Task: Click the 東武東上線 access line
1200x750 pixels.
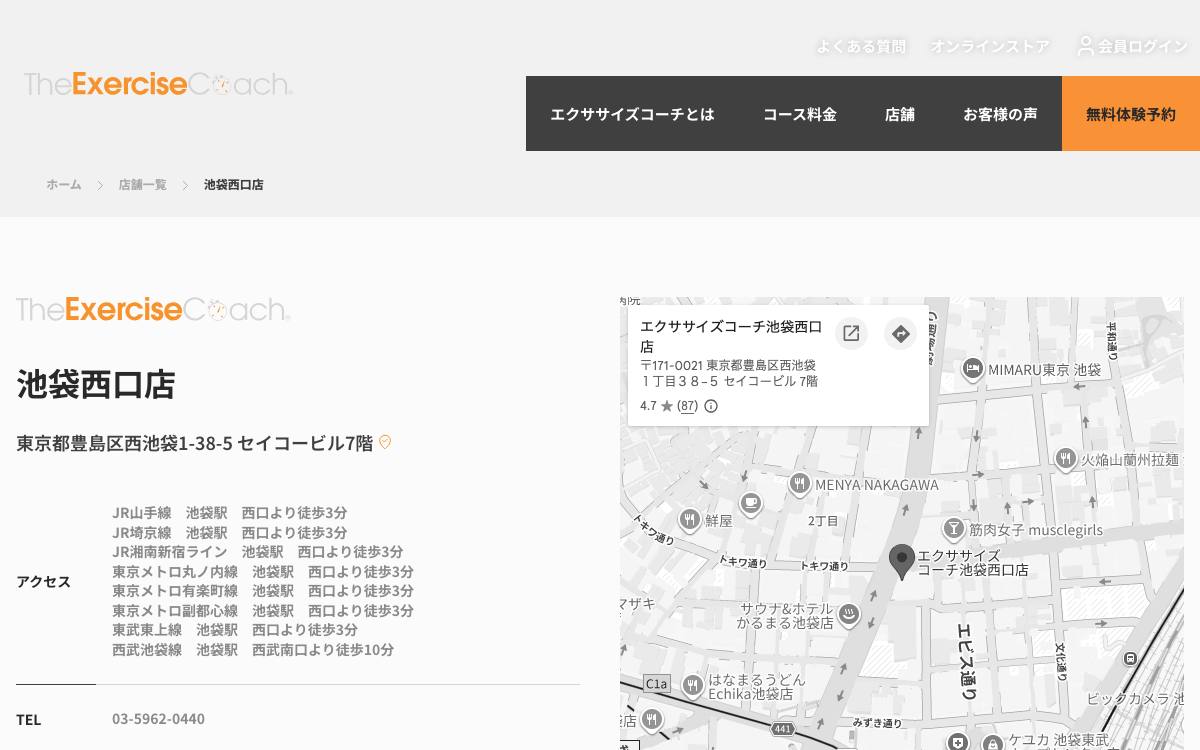Action: [235, 630]
